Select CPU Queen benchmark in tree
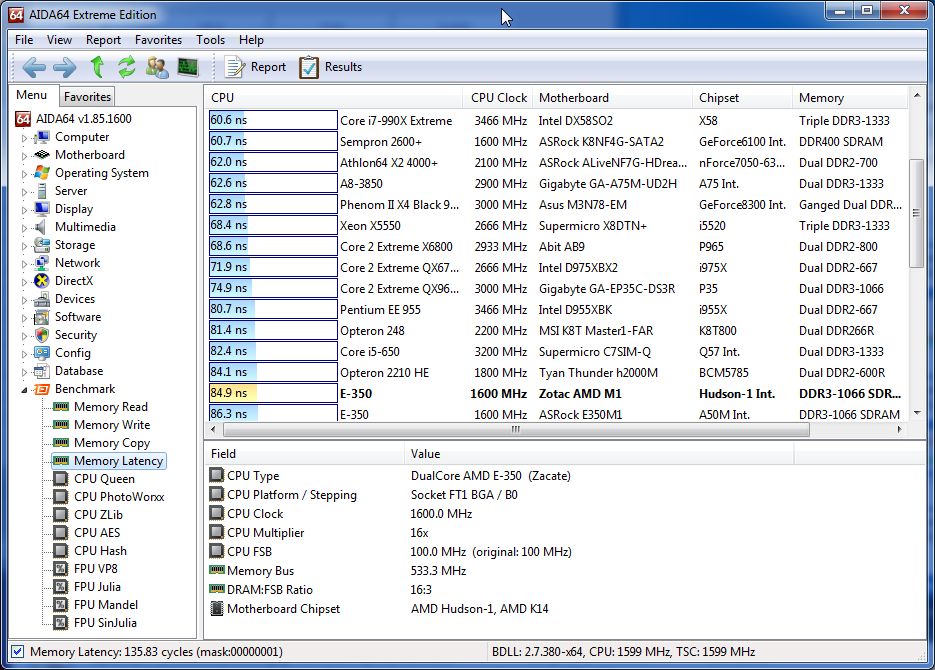This screenshot has width=935, height=670. 104,479
